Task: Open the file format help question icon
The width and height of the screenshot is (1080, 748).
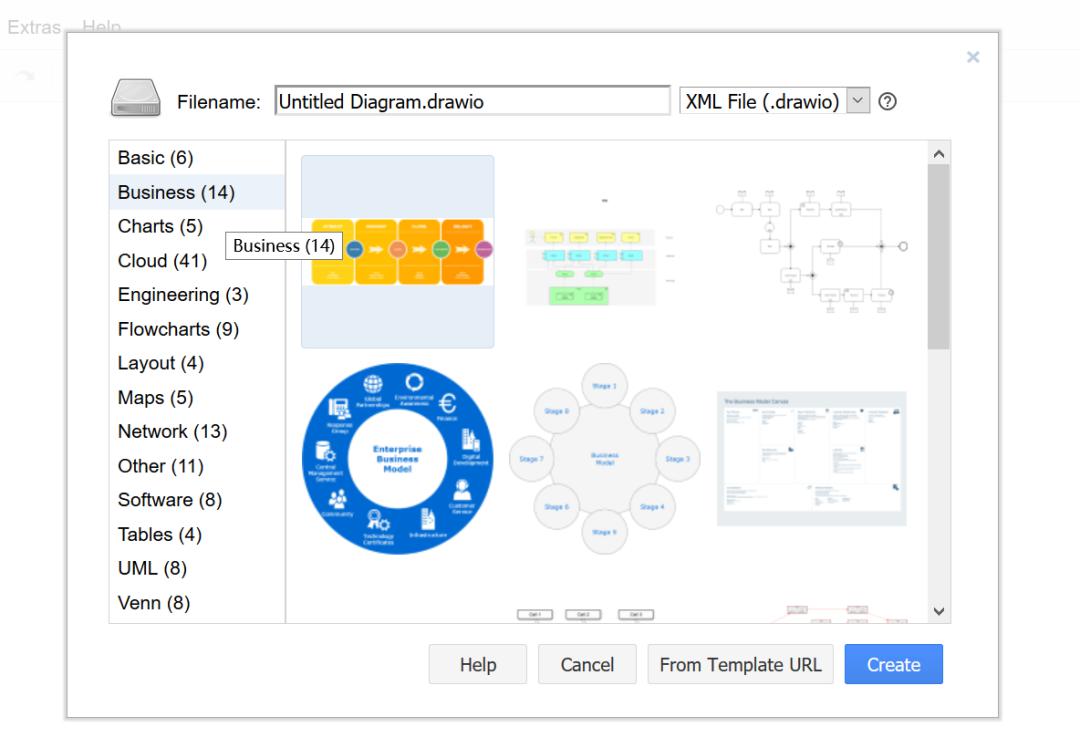Action: pyautogui.click(x=888, y=102)
